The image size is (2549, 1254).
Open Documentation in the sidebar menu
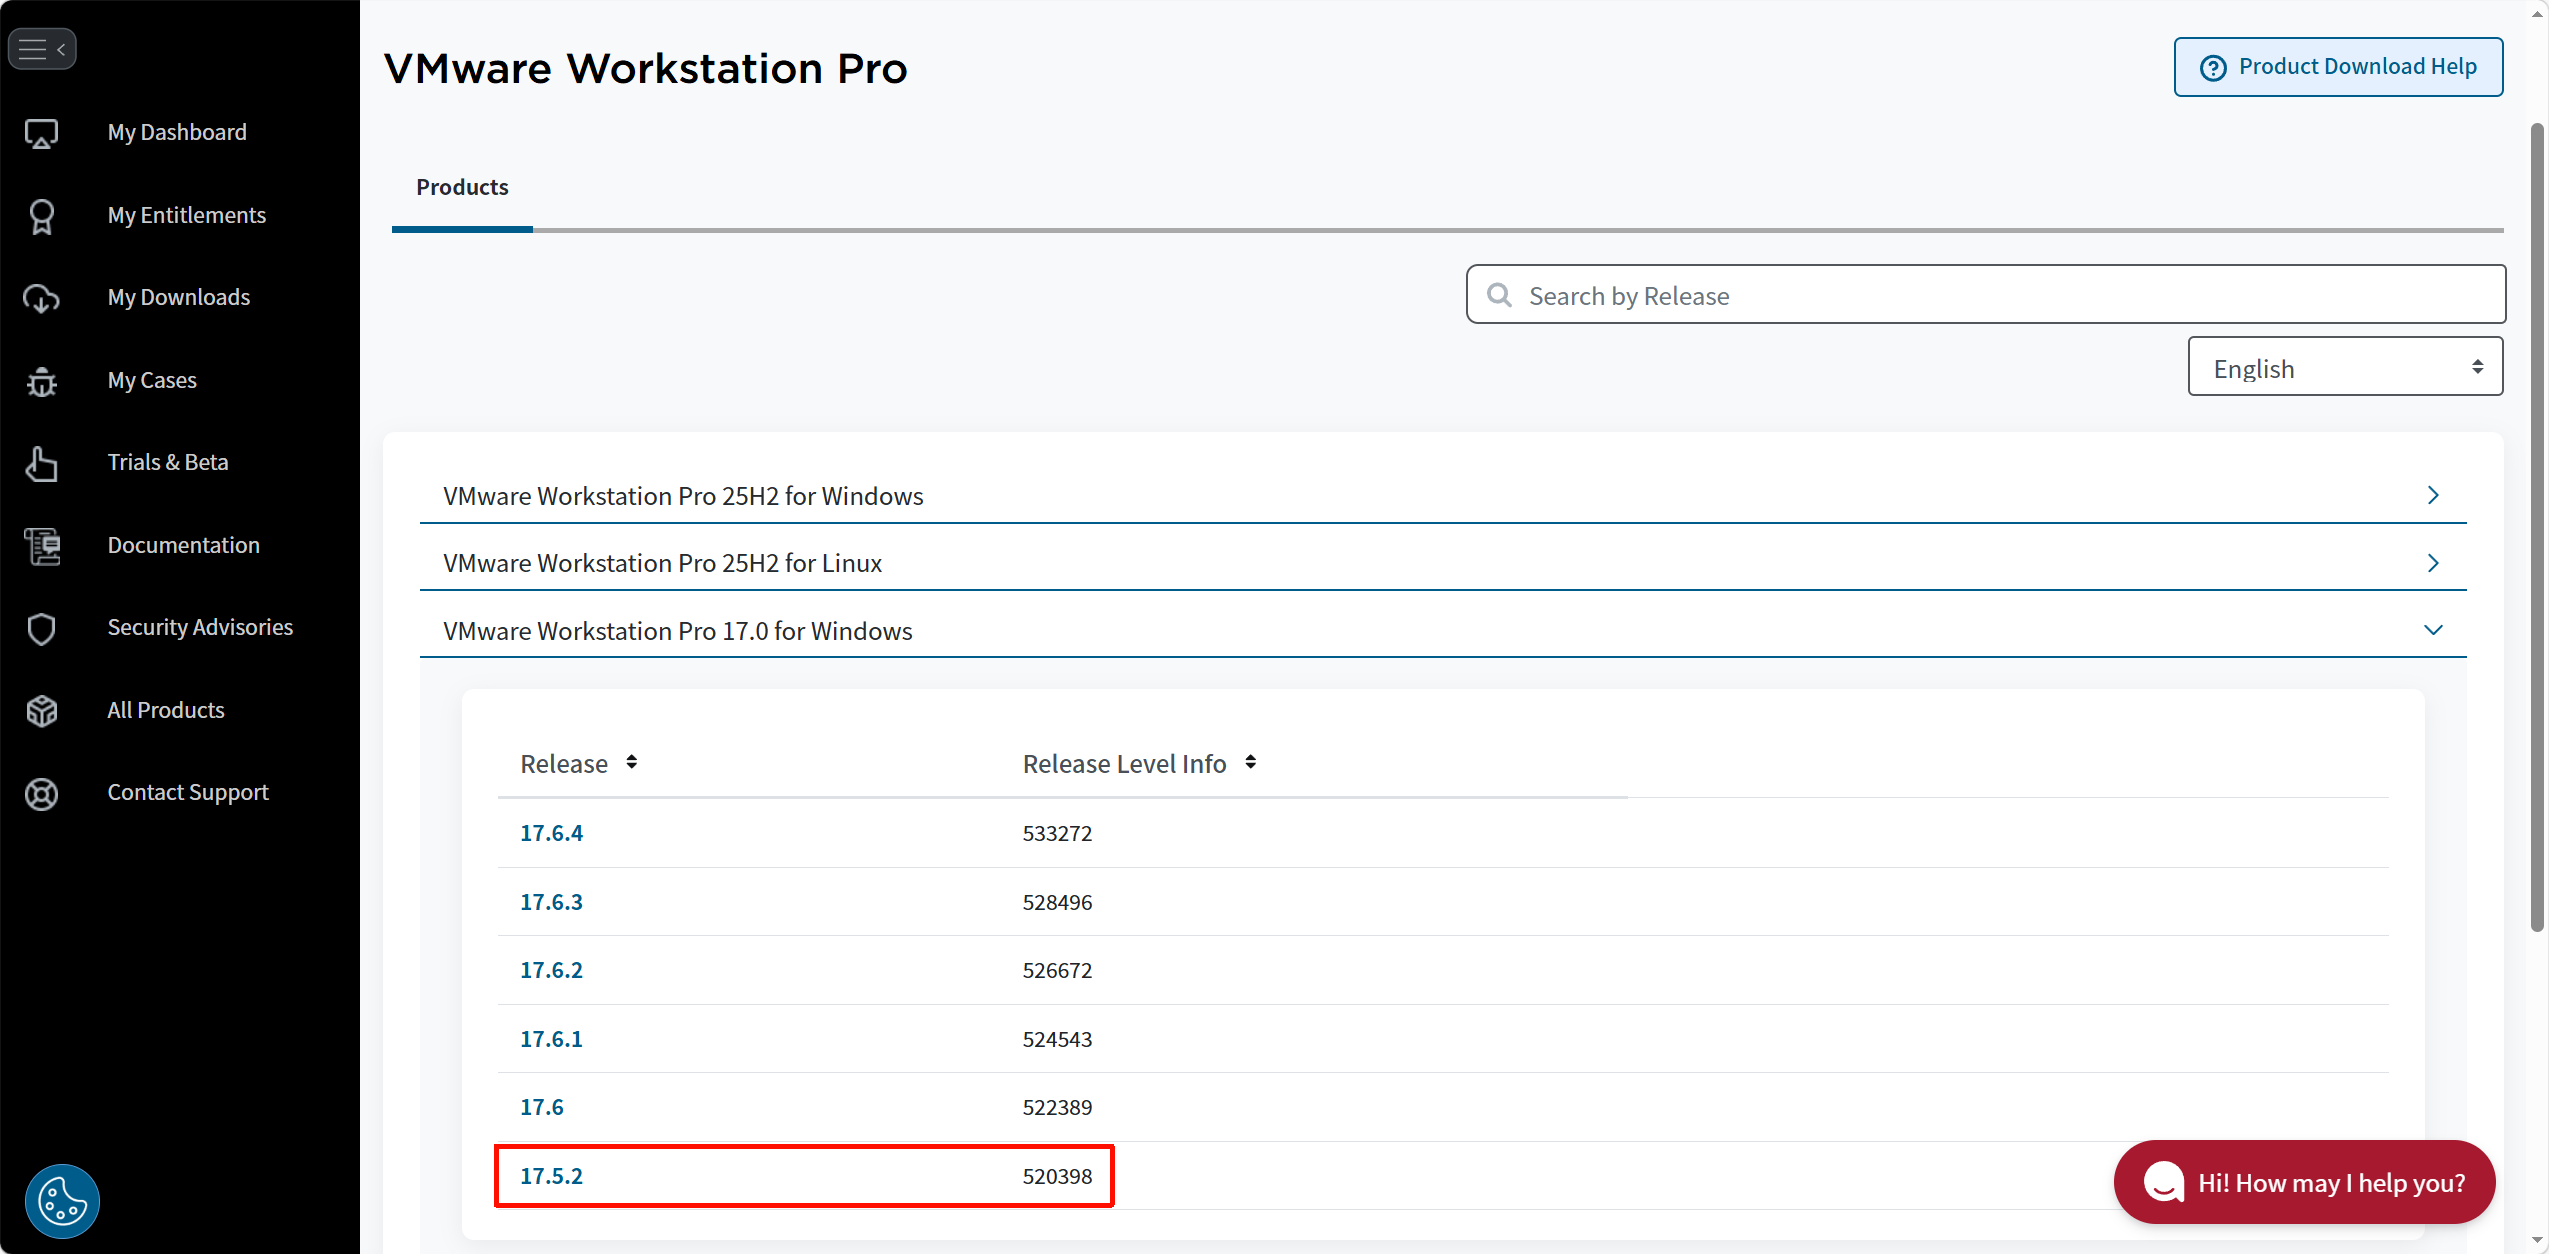[184, 546]
